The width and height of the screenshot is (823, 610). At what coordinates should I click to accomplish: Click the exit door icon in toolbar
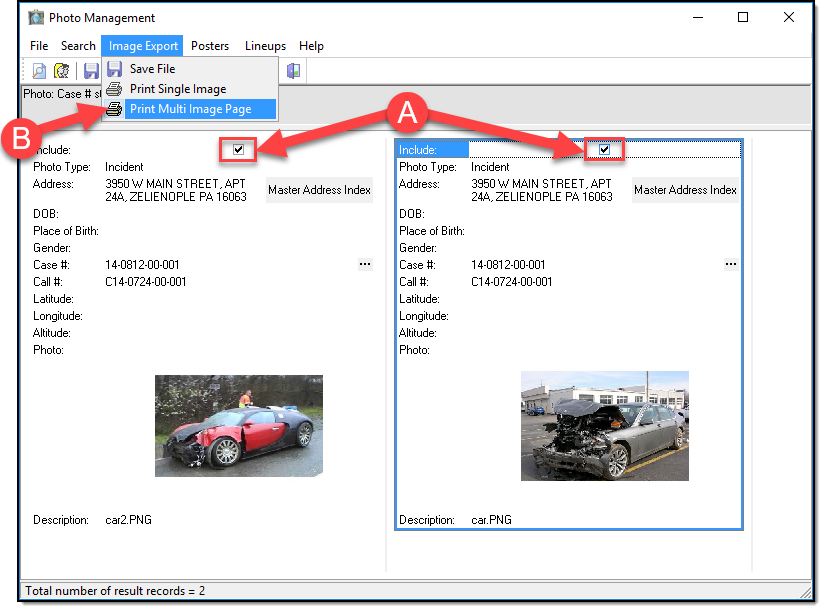pos(293,71)
